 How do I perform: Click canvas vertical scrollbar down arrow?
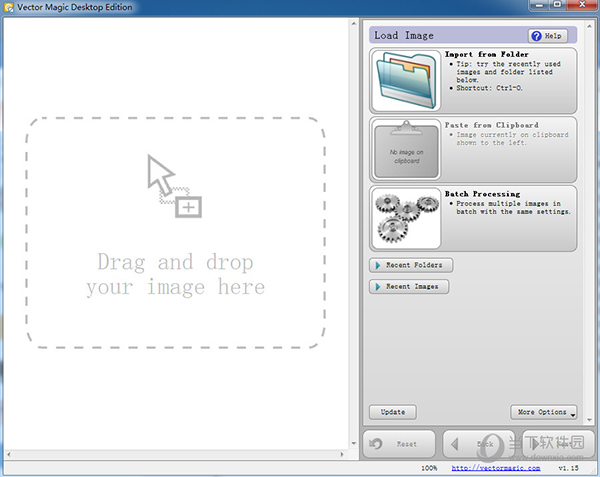pos(354,443)
